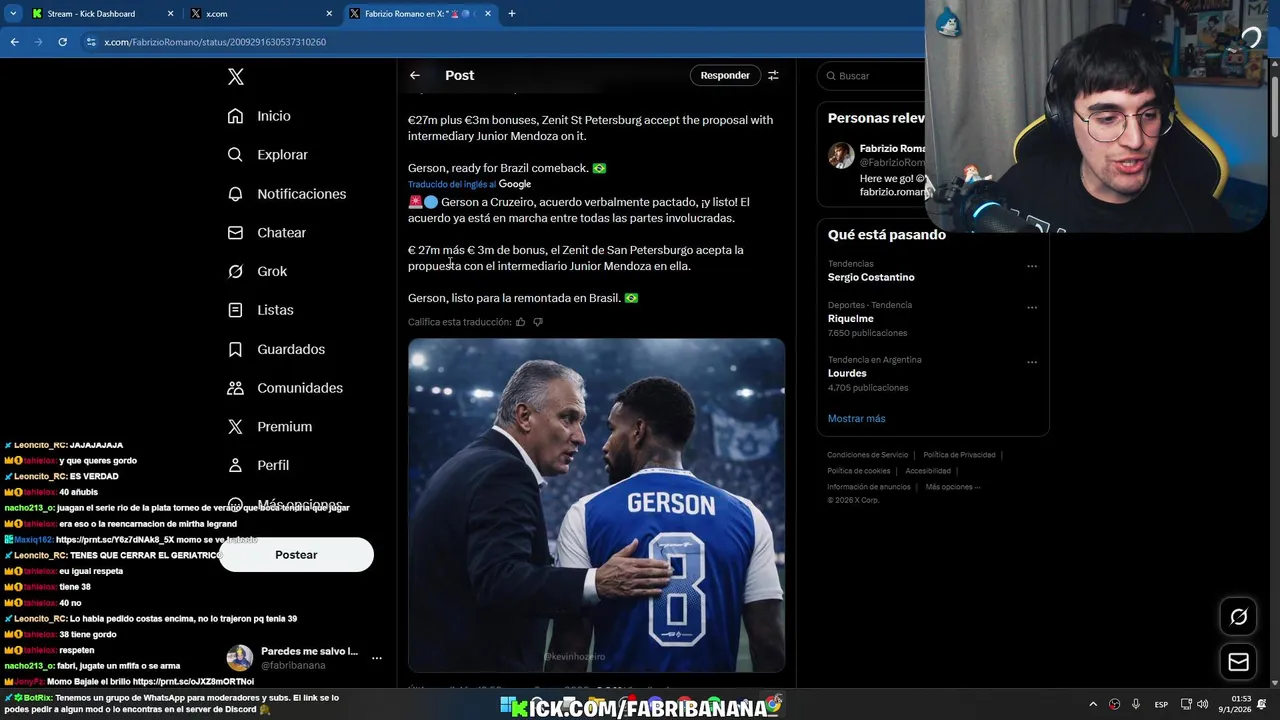Open the floating Grok button at bottom right

1238,617
